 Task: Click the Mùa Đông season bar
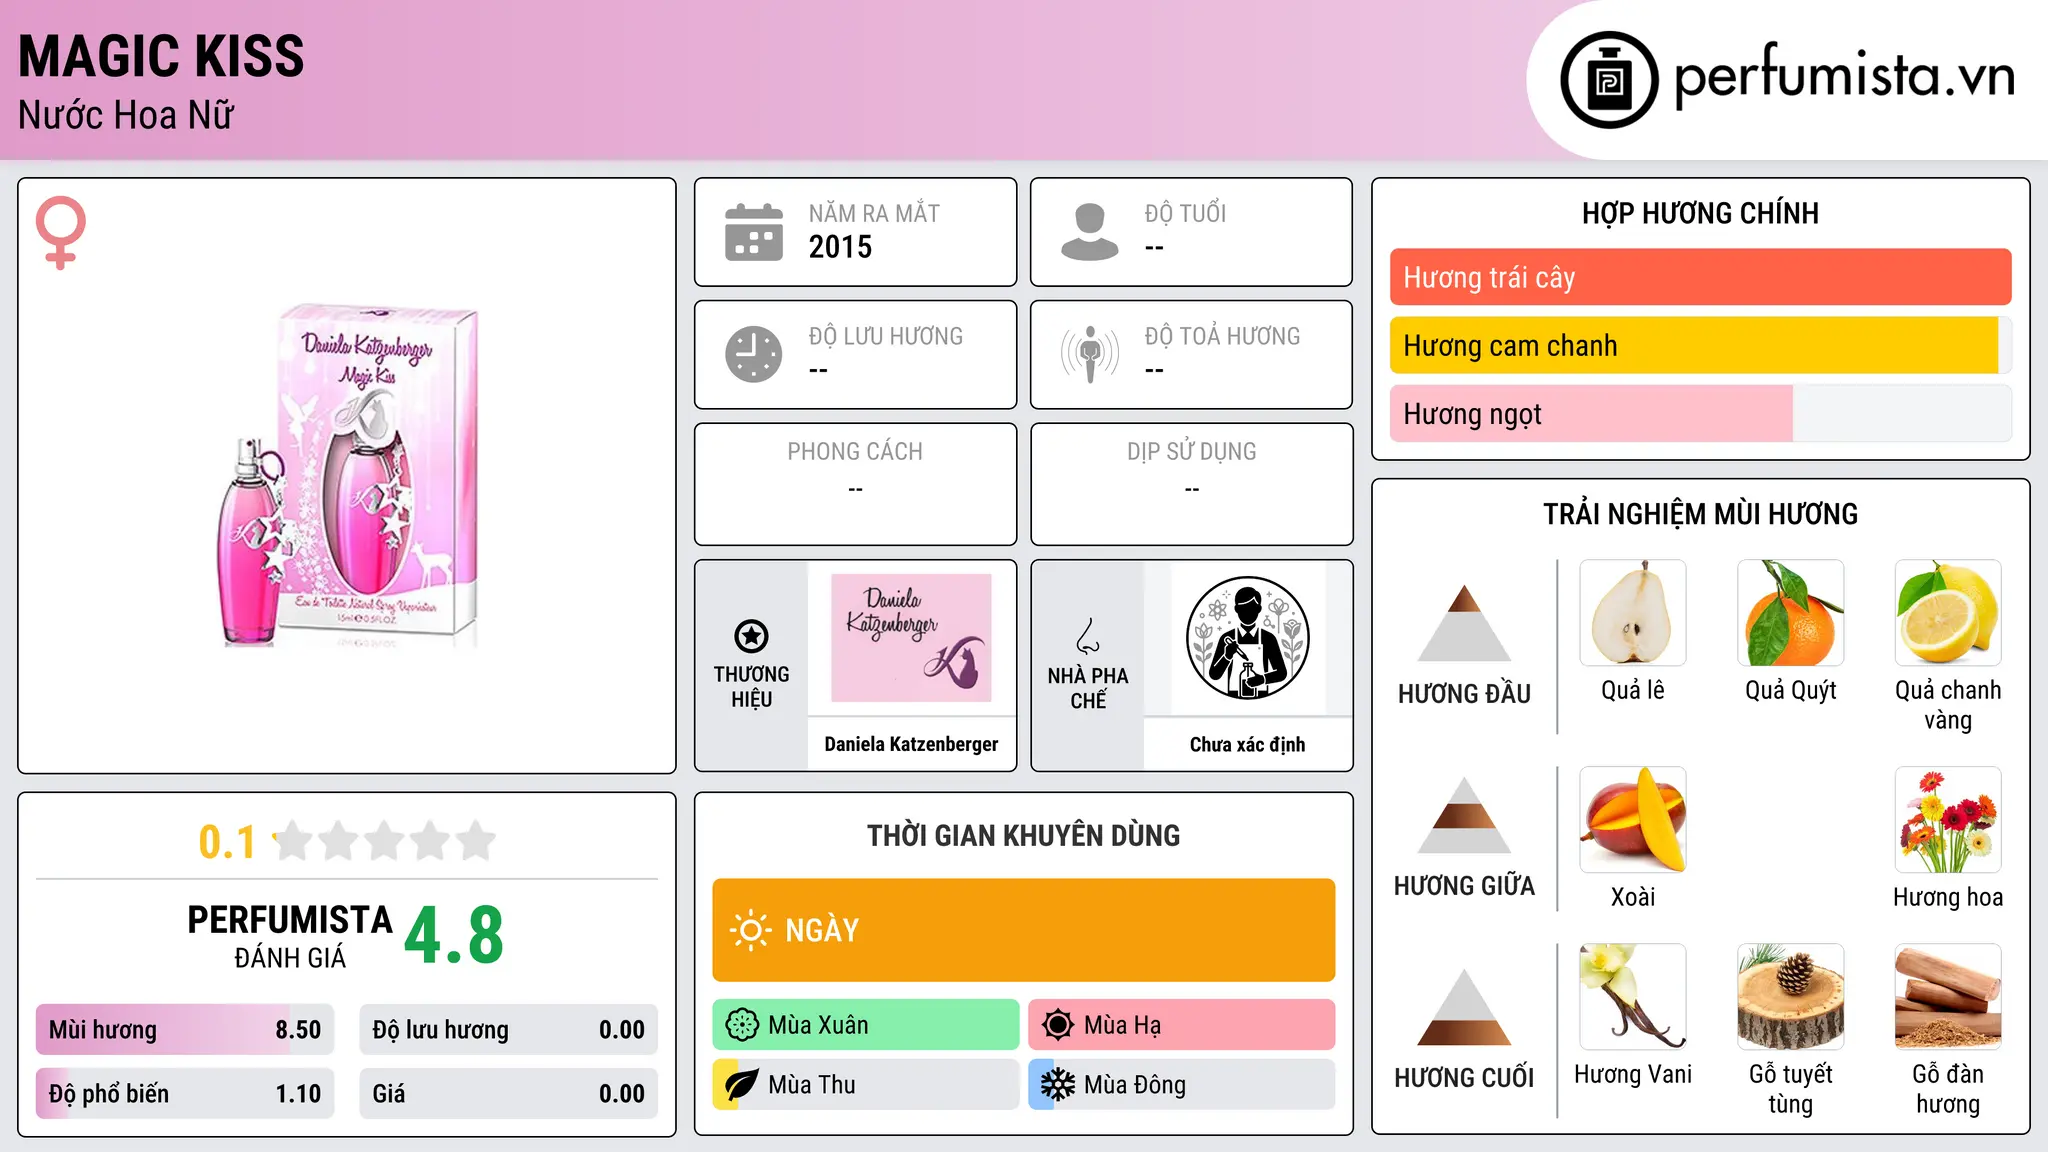[x=1182, y=1085]
